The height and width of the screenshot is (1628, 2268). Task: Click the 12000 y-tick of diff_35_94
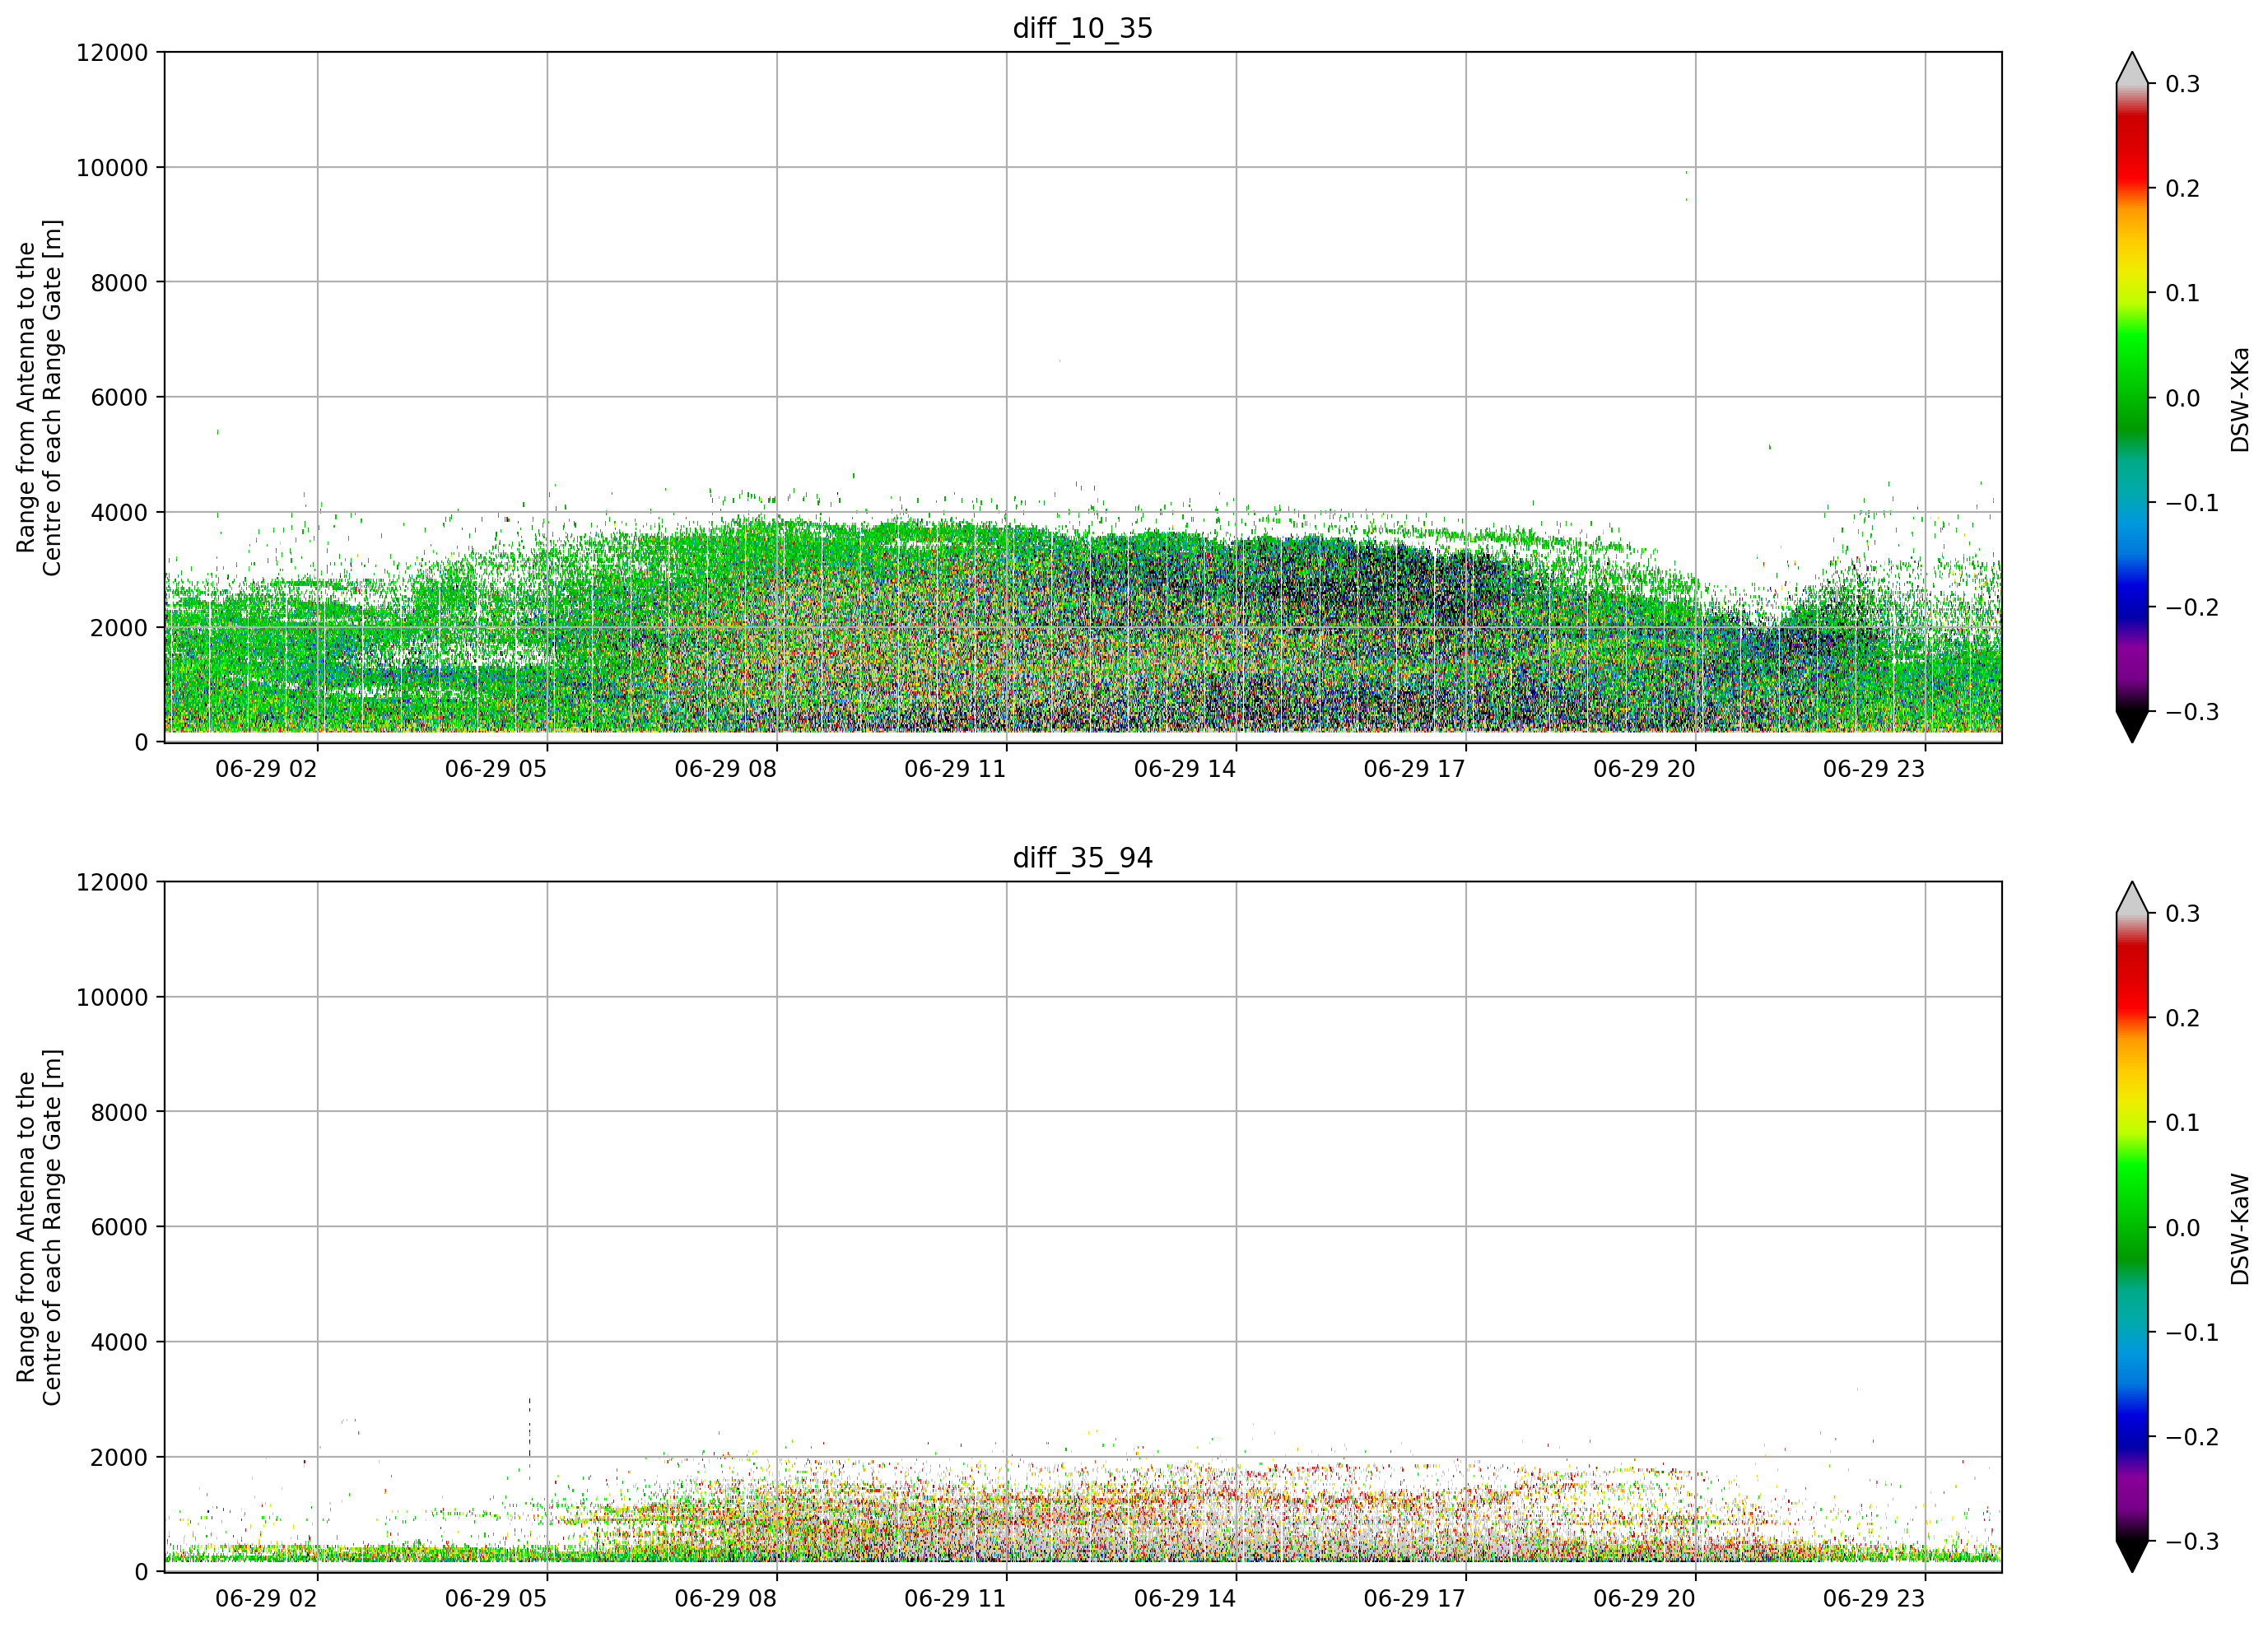pyautogui.click(x=112, y=883)
